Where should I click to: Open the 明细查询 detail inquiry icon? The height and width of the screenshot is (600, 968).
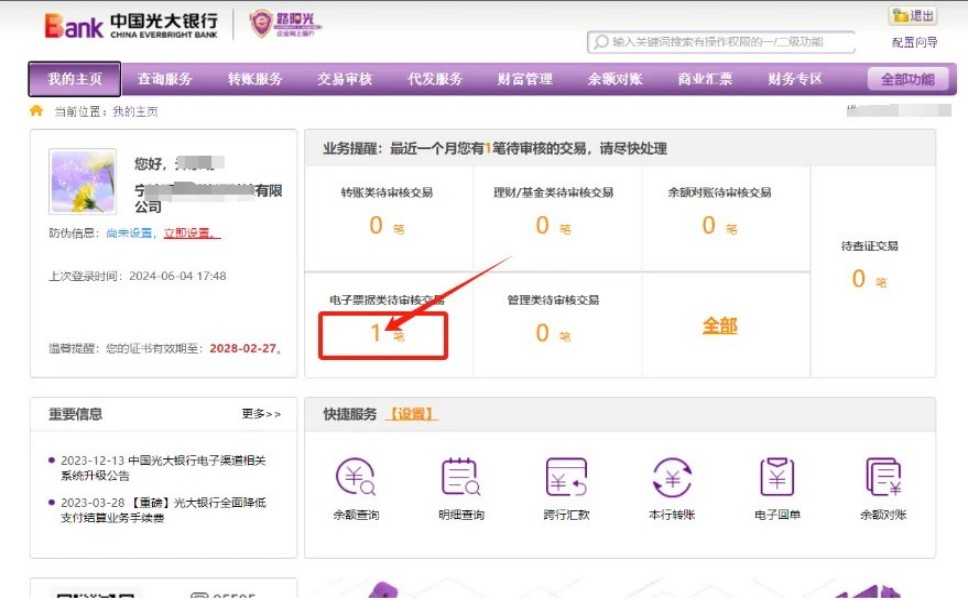coord(461,478)
